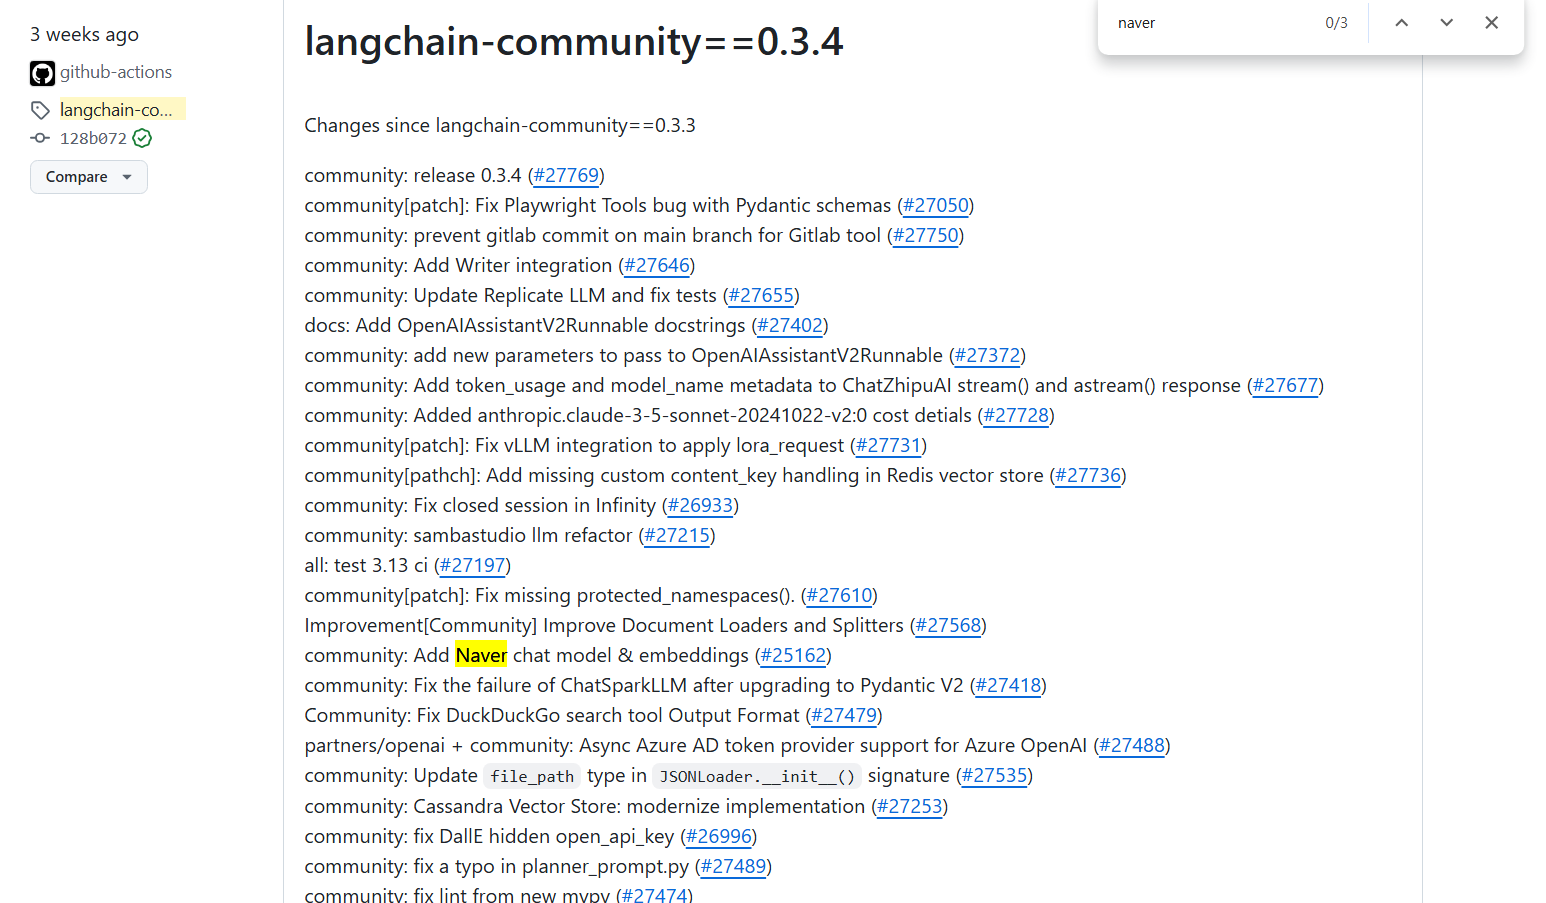This screenshot has height=903, width=1546.
Task: Open pull request #27769 link
Action: click(566, 176)
